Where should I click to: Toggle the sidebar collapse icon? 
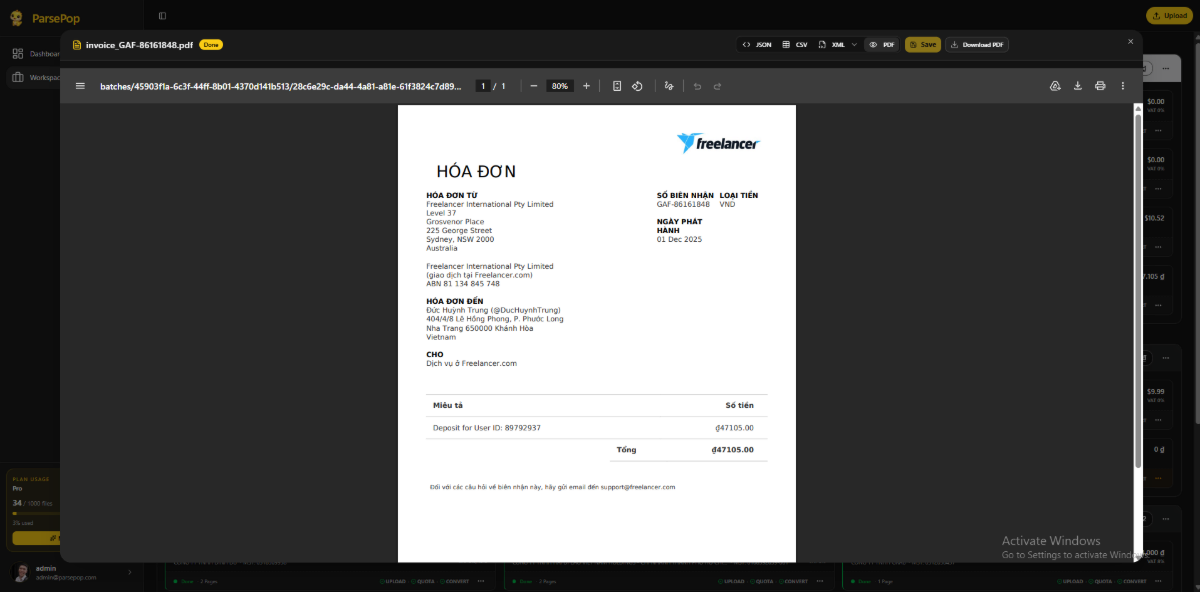tap(162, 15)
